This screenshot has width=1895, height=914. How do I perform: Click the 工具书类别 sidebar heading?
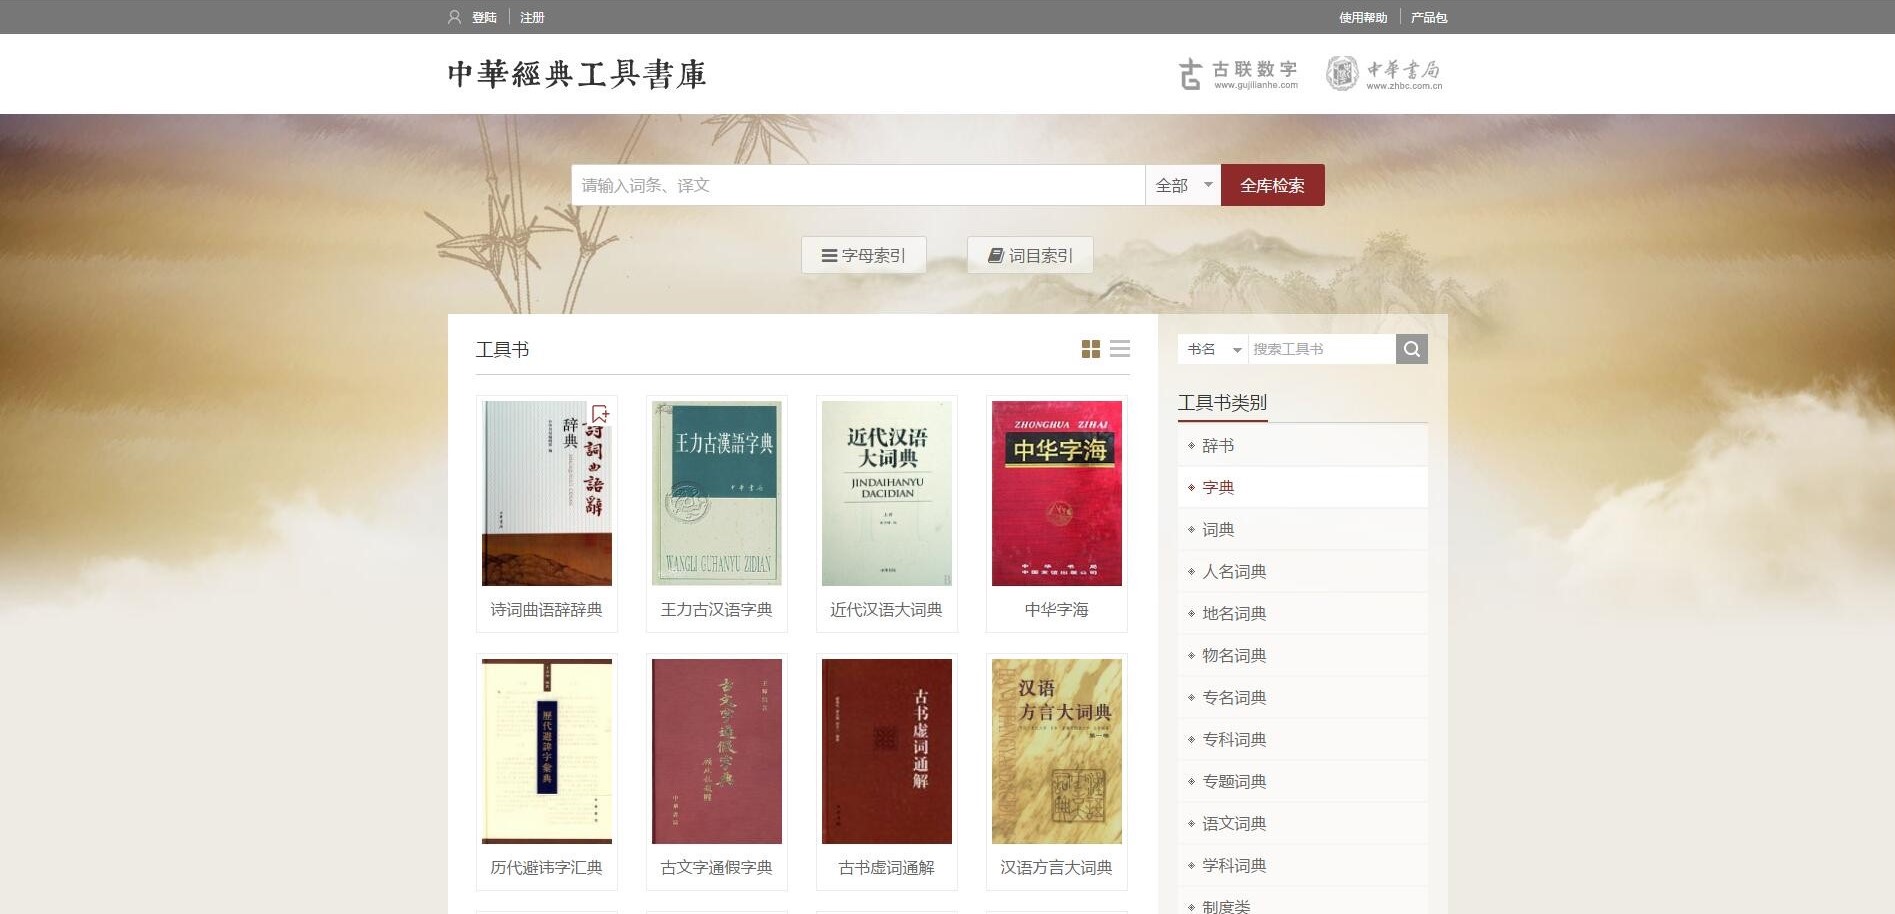[x=1222, y=402]
